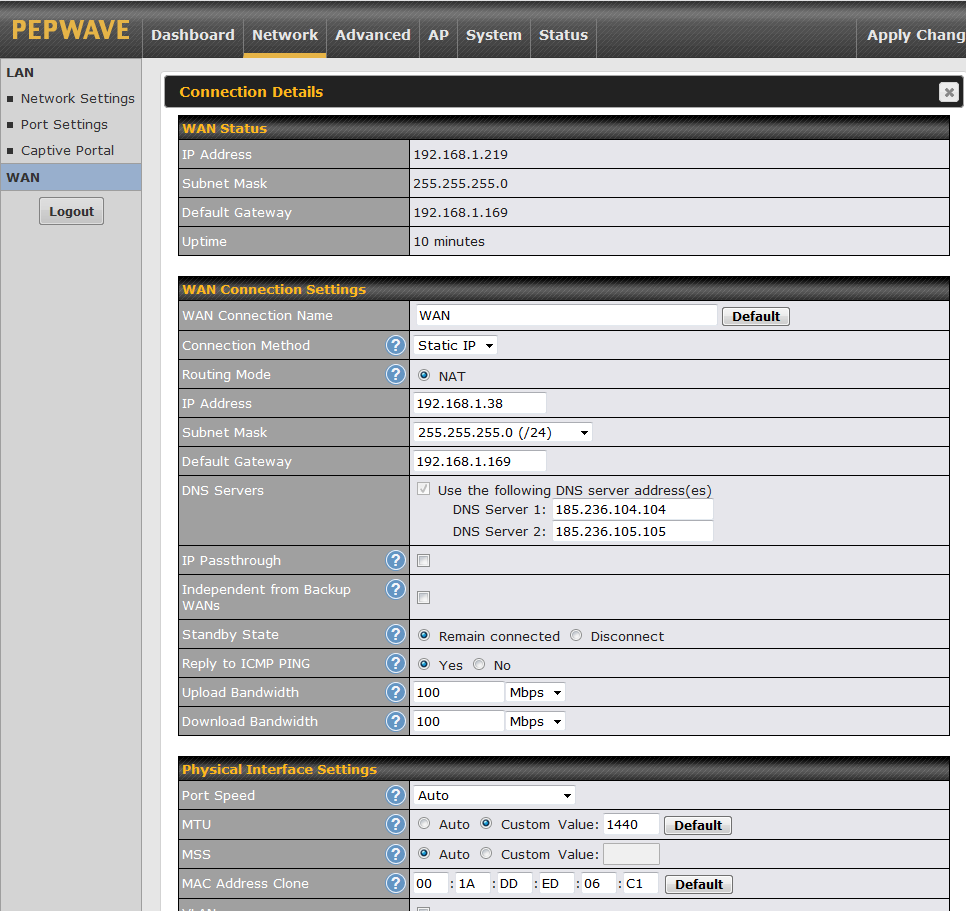
Task: Open the Subnet Mask dropdown
Action: click(503, 432)
